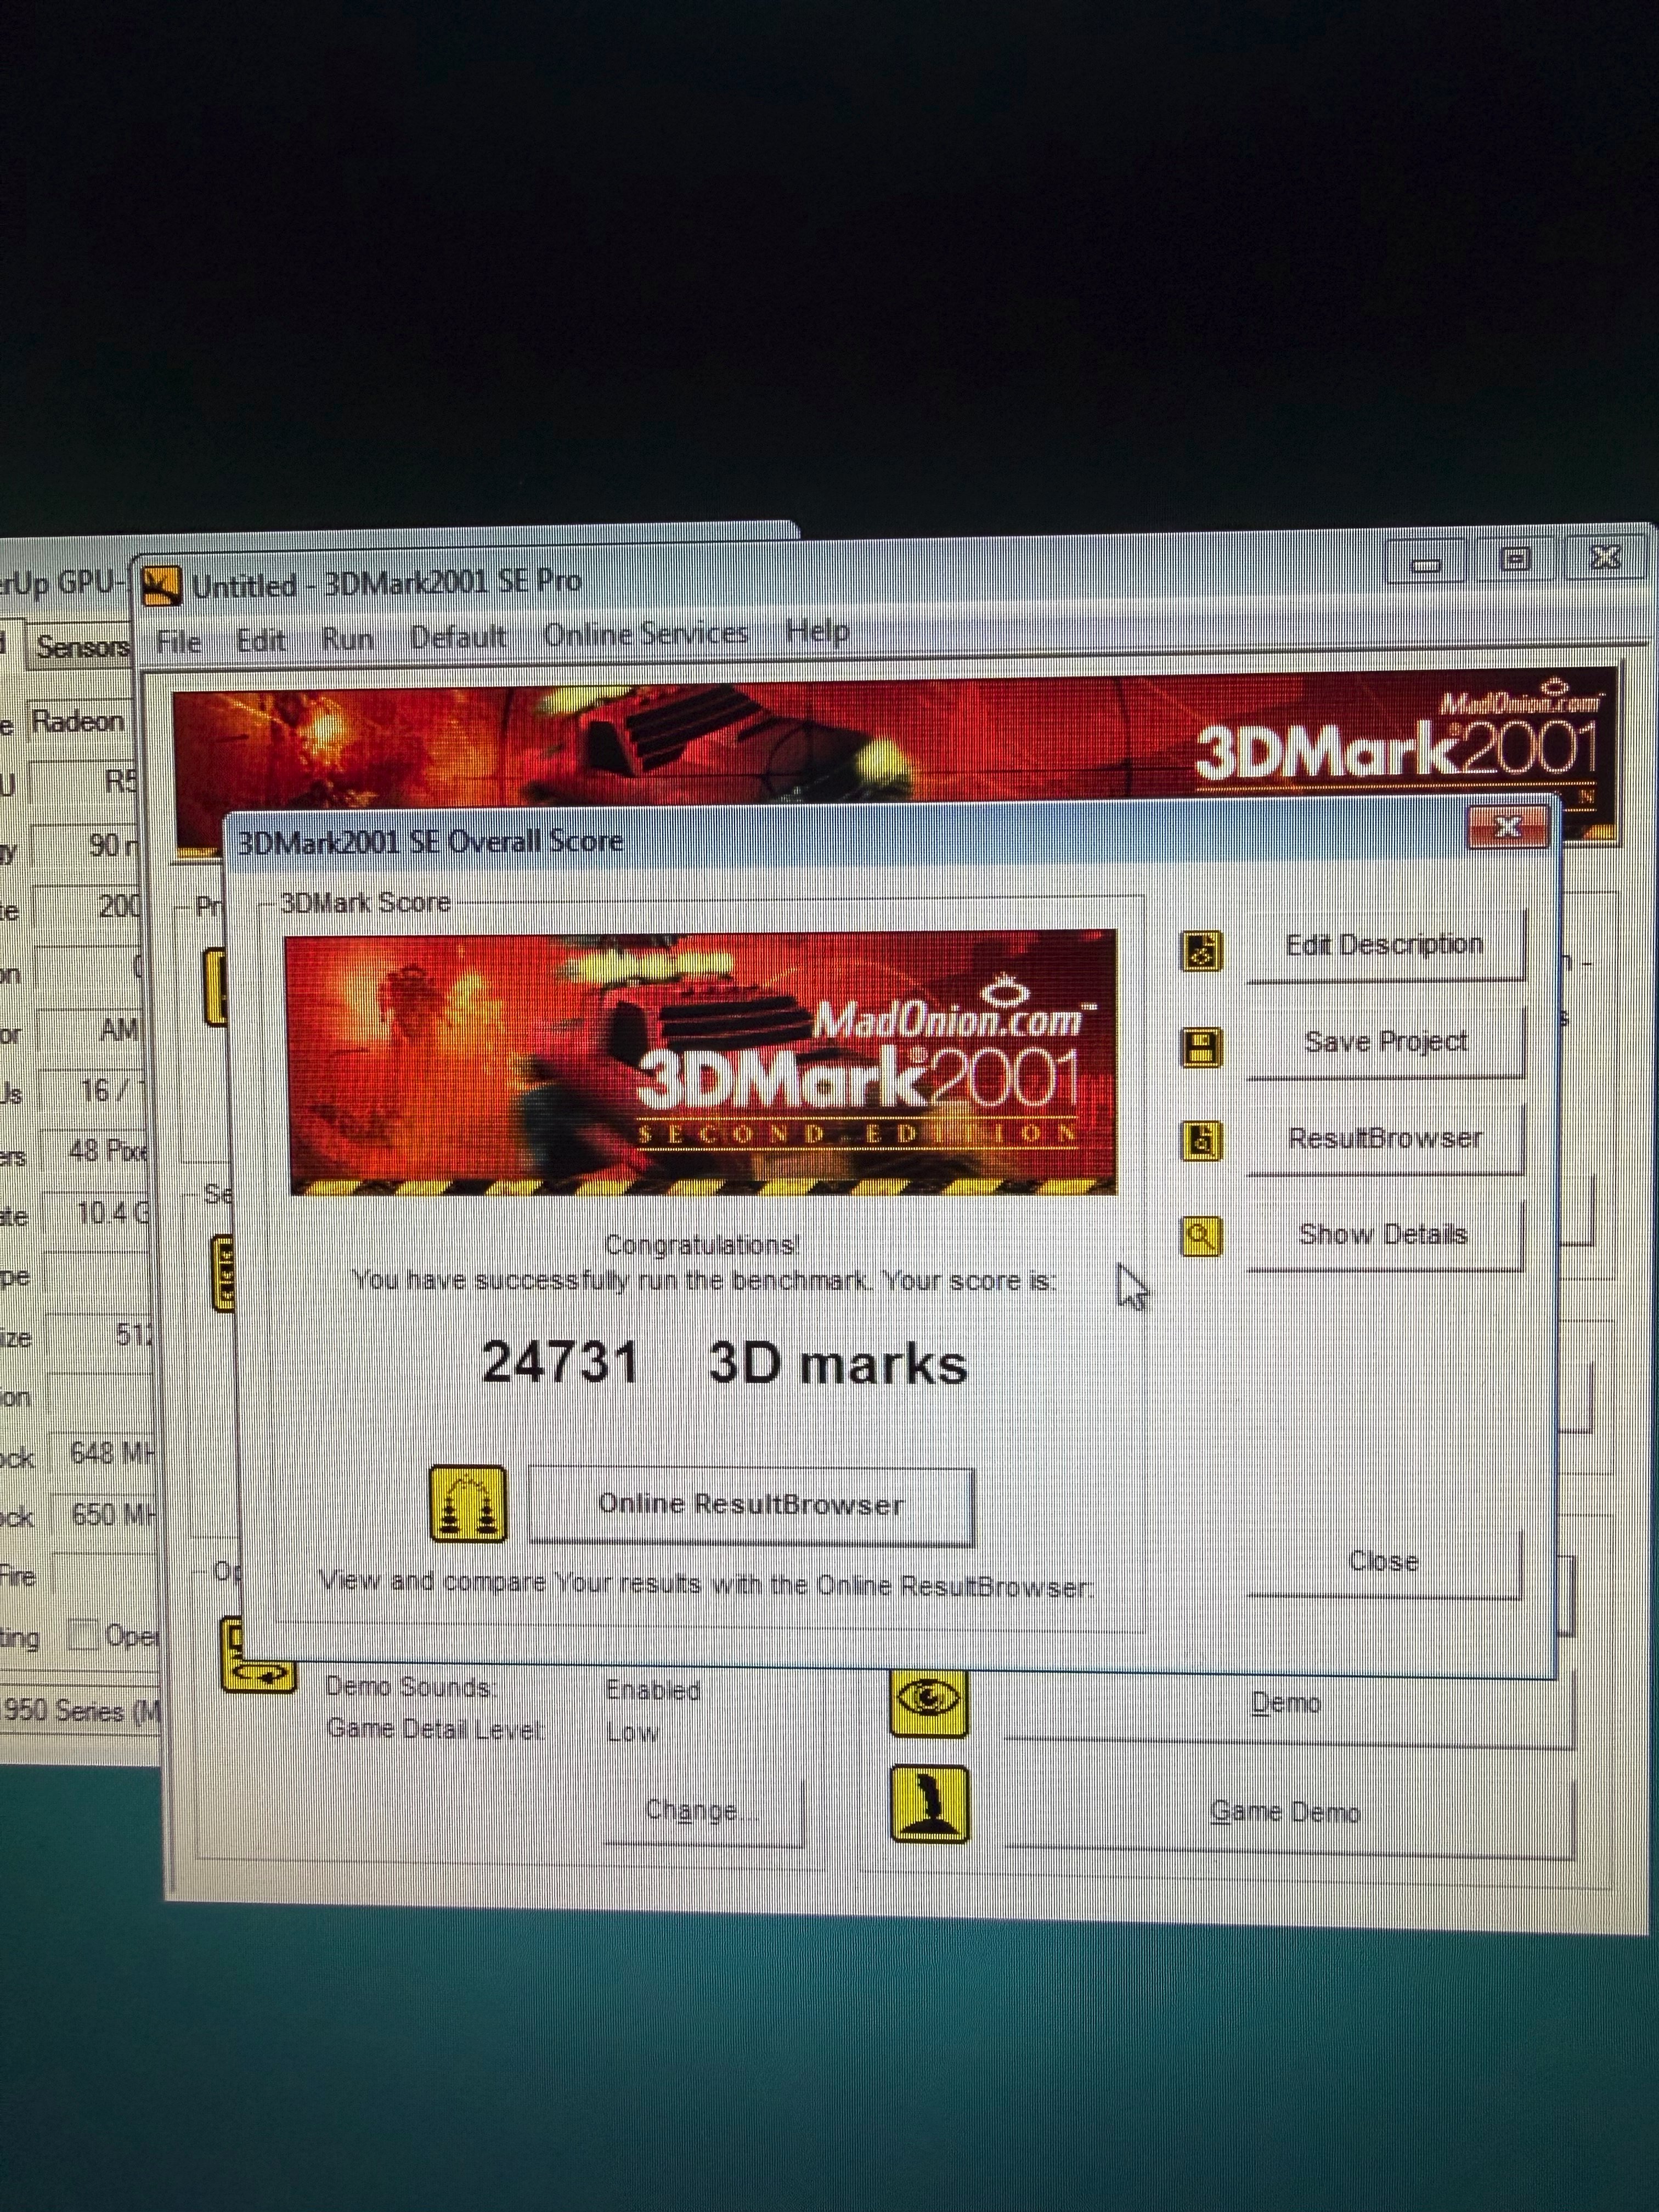The height and width of the screenshot is (2212, 1659).
Task: Minimize the 3DMark2001 SE Pro window
Action: click(1425, 562)
